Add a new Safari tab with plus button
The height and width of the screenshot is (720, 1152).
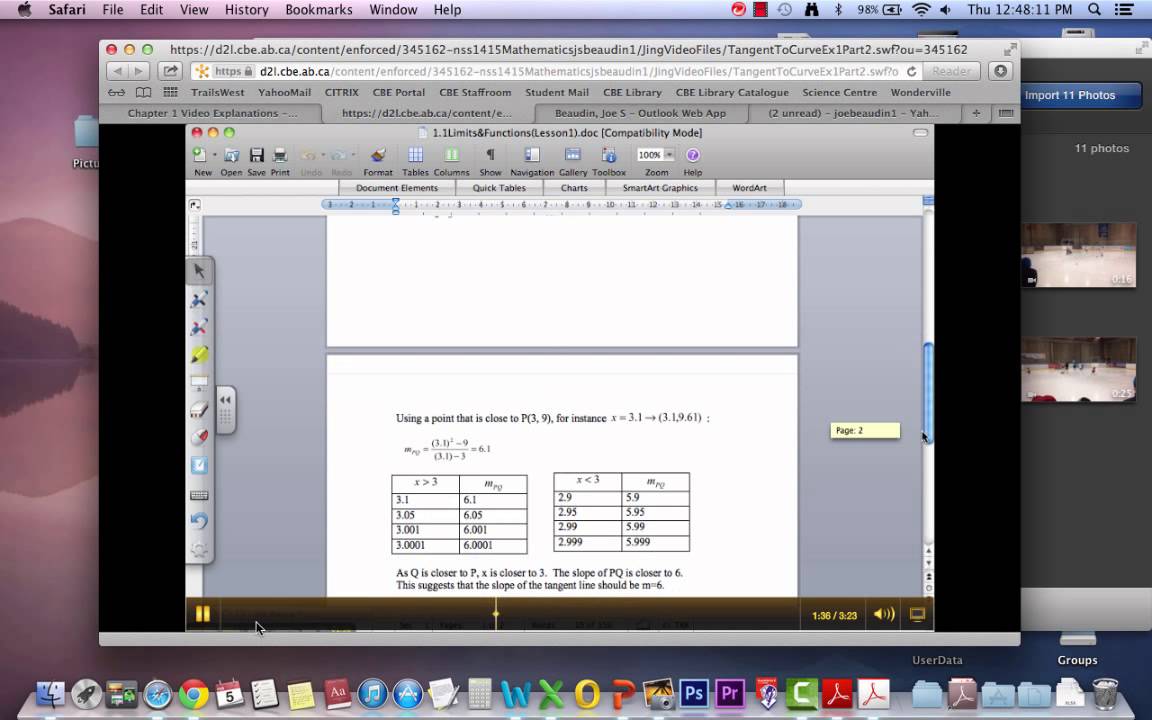(976, 113)
